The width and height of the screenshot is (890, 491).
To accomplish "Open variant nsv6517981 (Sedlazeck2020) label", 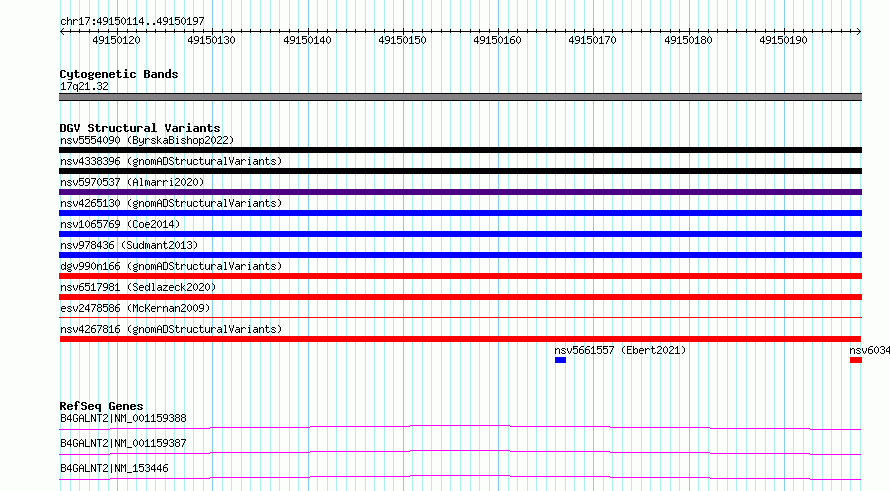I will tap(138, 287).
